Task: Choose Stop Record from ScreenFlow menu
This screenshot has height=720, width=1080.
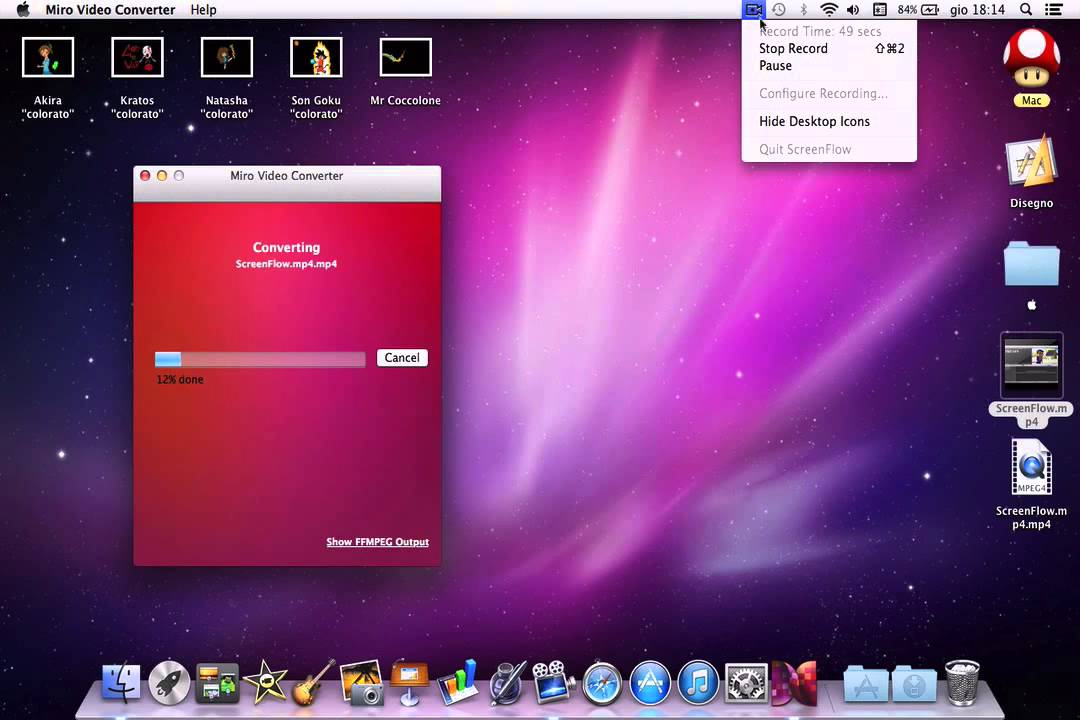Action: 829,48
